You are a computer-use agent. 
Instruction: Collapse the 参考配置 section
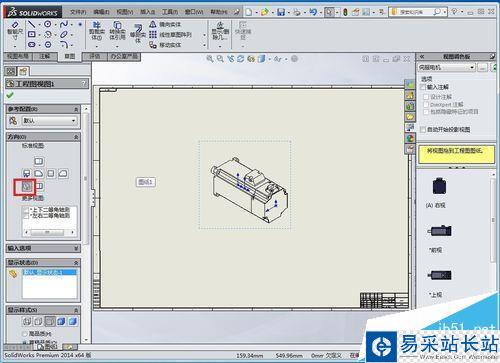coord(76,109)
